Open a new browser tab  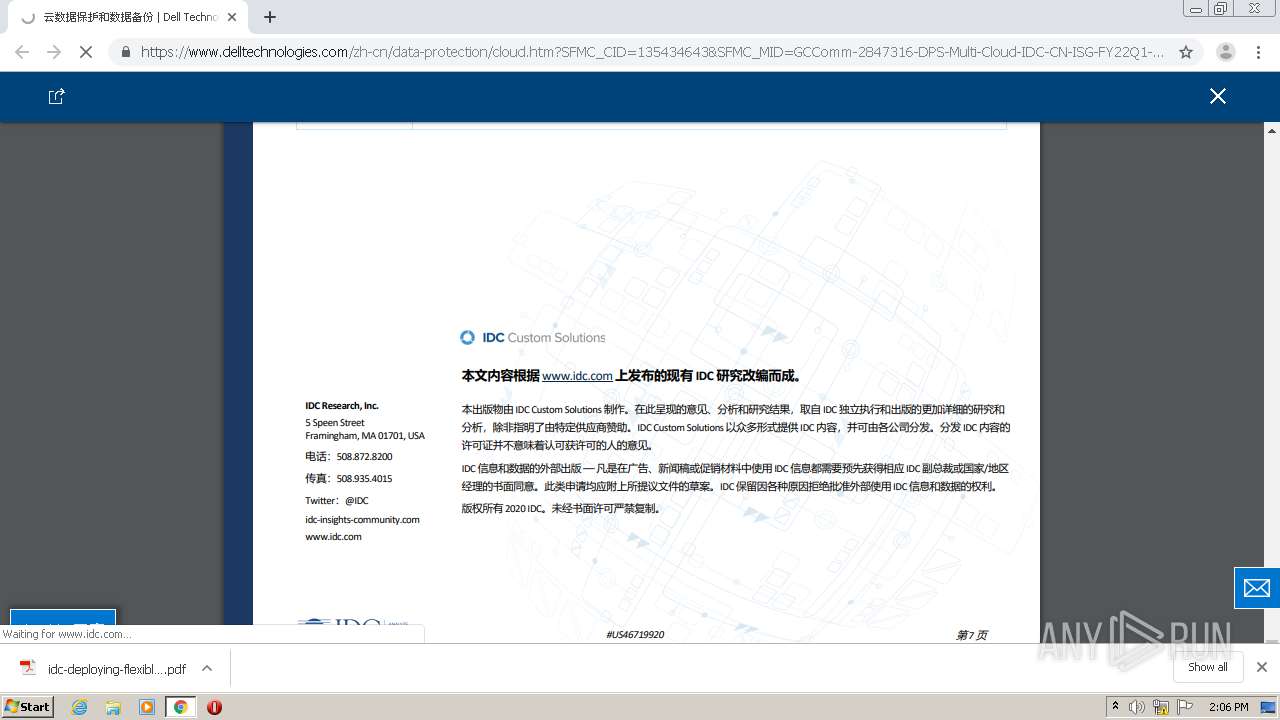(x=270, y=17)
